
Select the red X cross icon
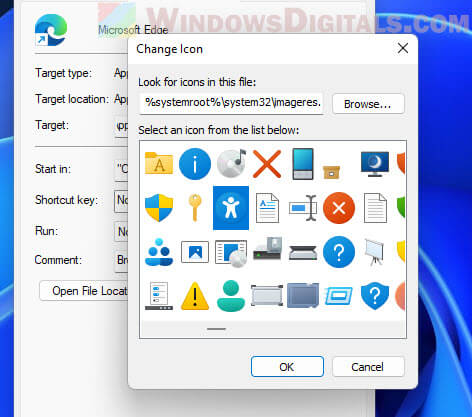click(x=267, y=164)
